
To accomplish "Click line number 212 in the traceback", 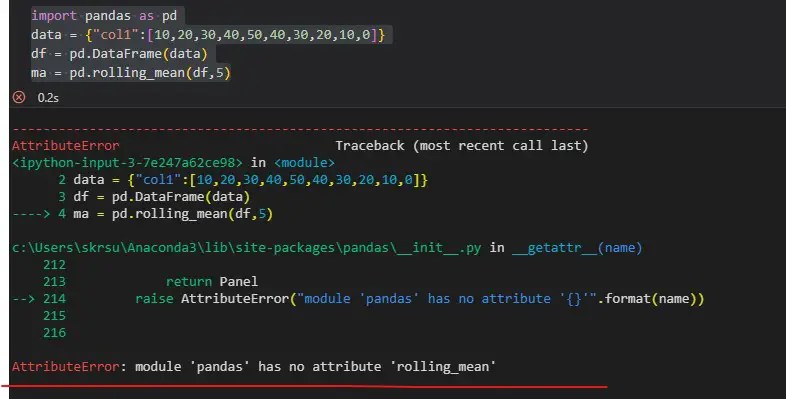I will click(x=54, y=265).
